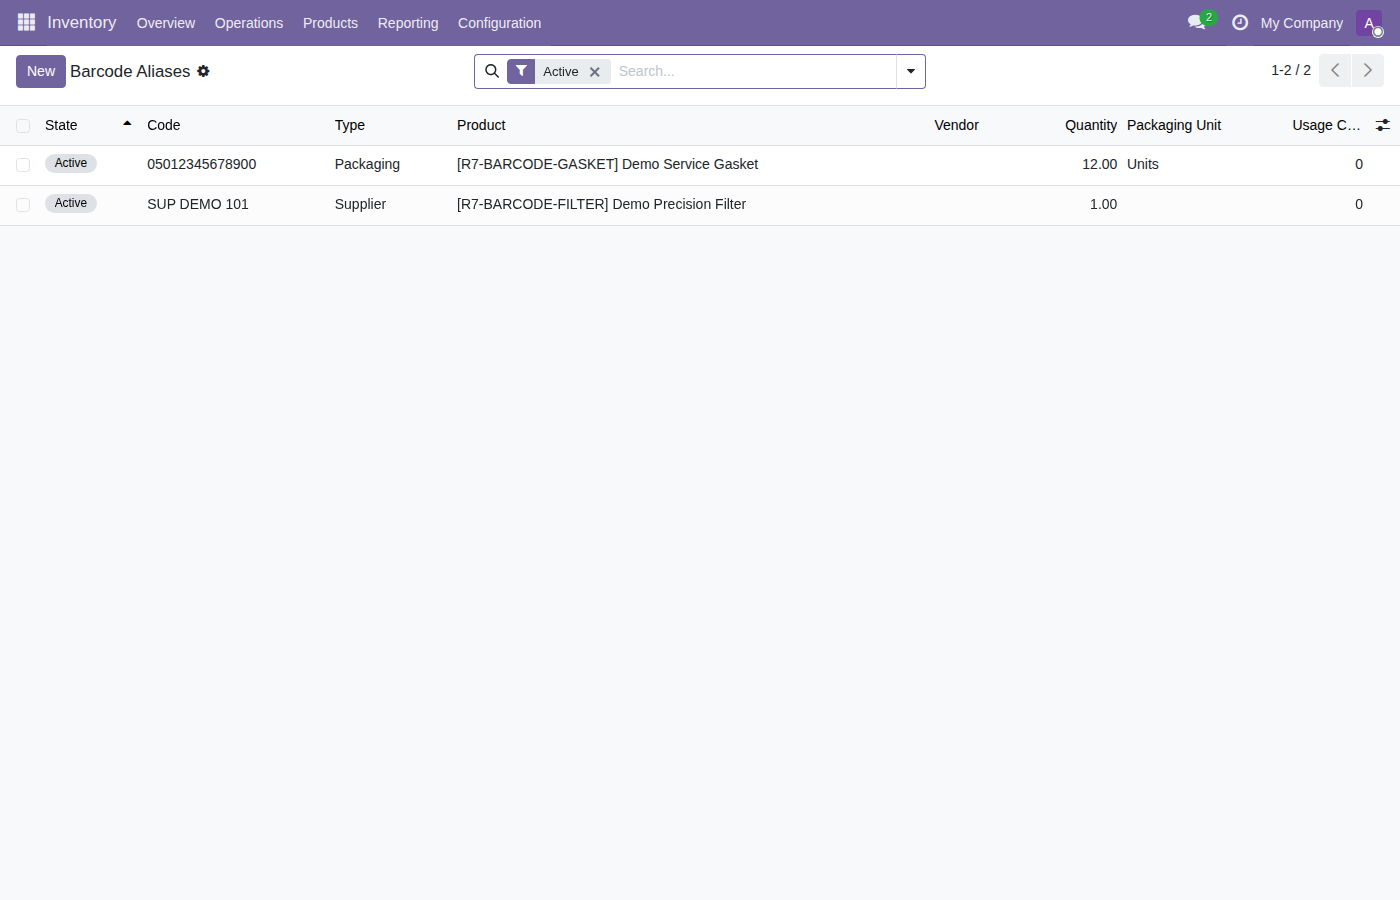Image resolution: width=1400 pixels, height=900 pixels.
Task: Click the New button
Action: (41, 71)
